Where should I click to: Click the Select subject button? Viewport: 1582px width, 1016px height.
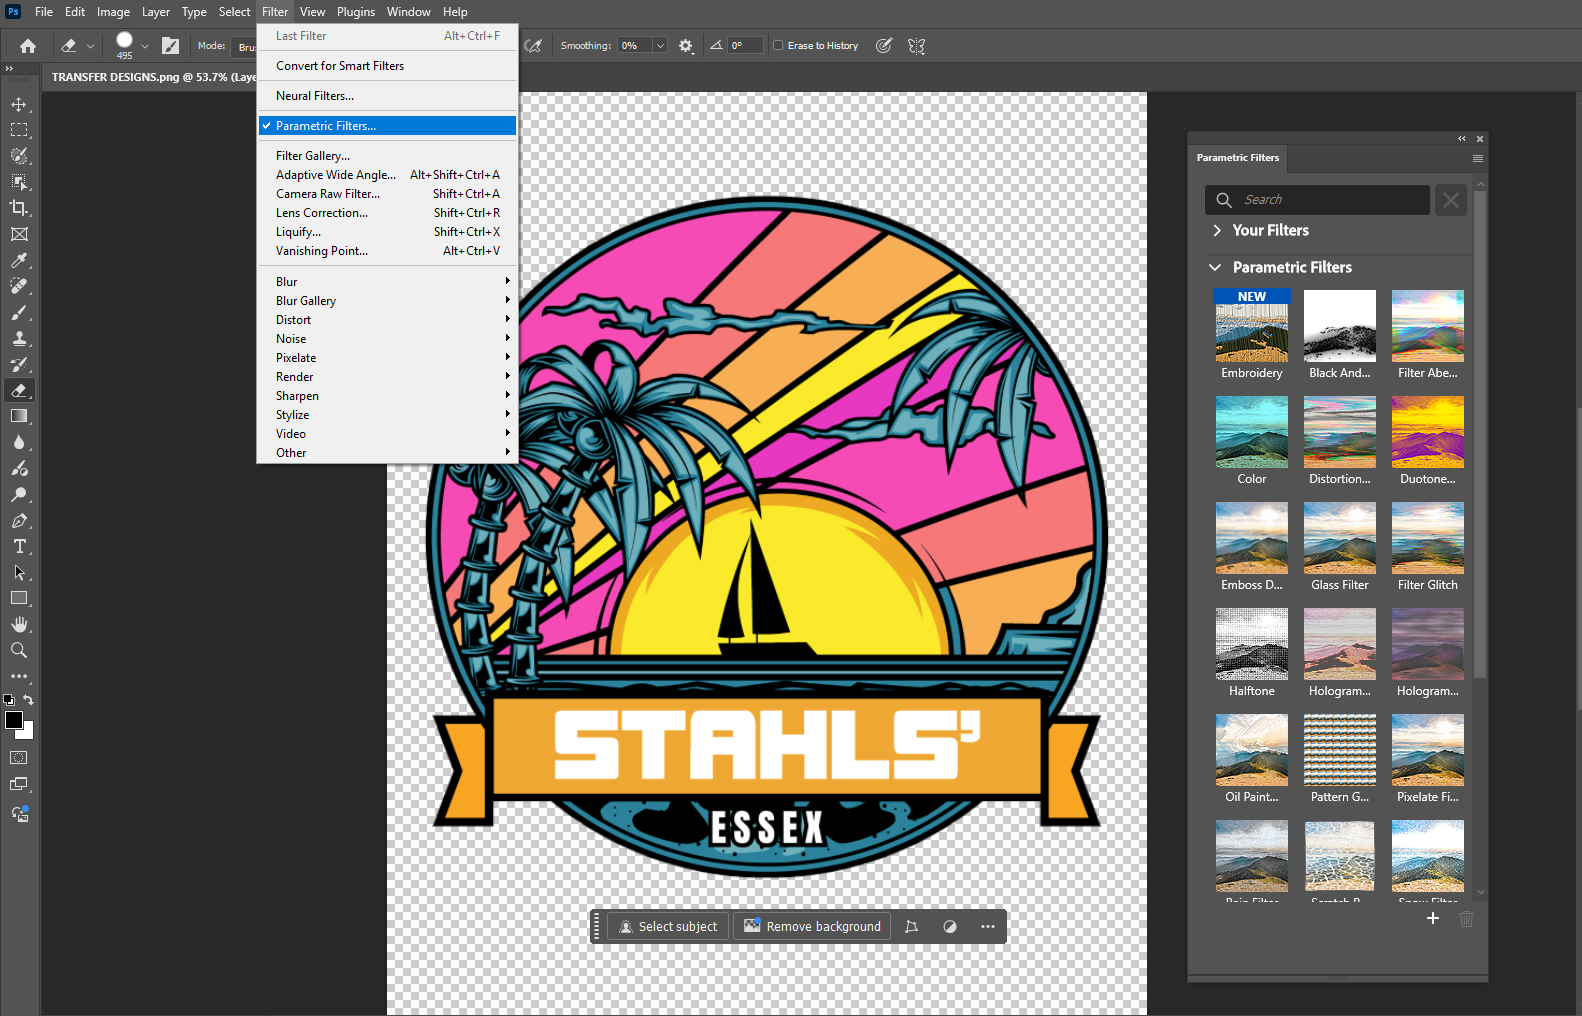[x=668, y=927]
